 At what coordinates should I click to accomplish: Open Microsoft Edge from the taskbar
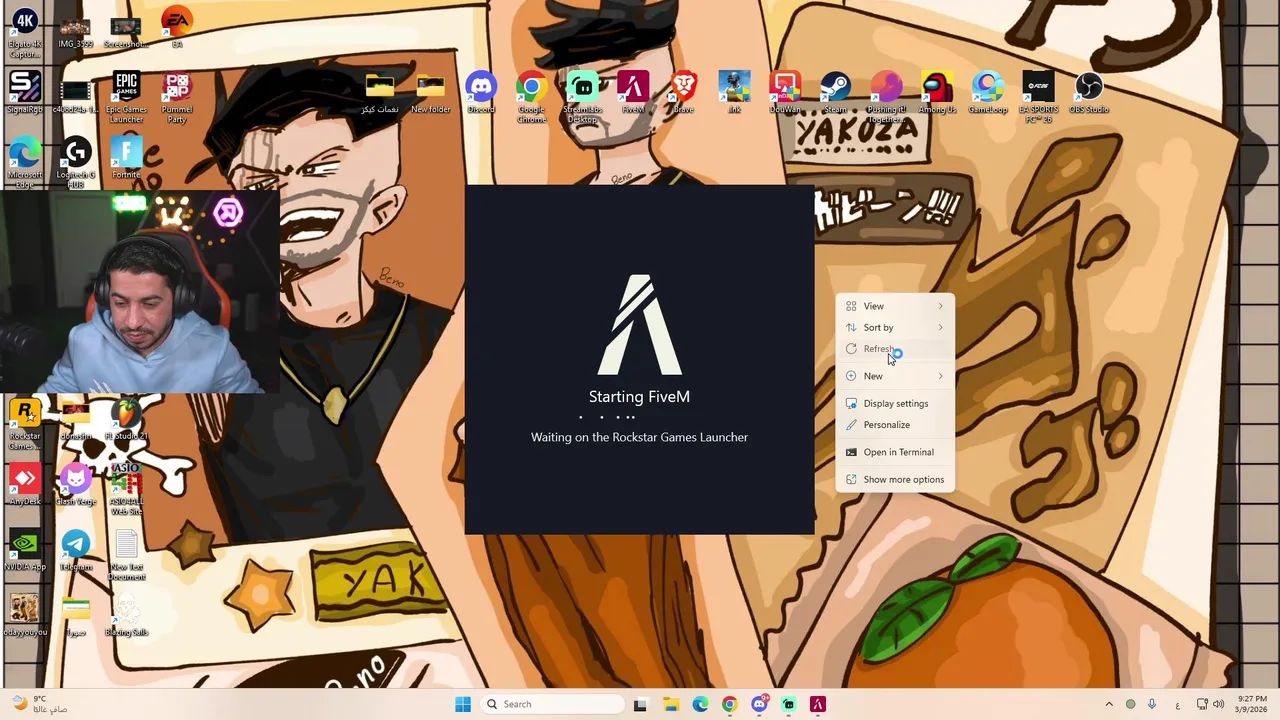pyautogui.click(x=700, y=704)
